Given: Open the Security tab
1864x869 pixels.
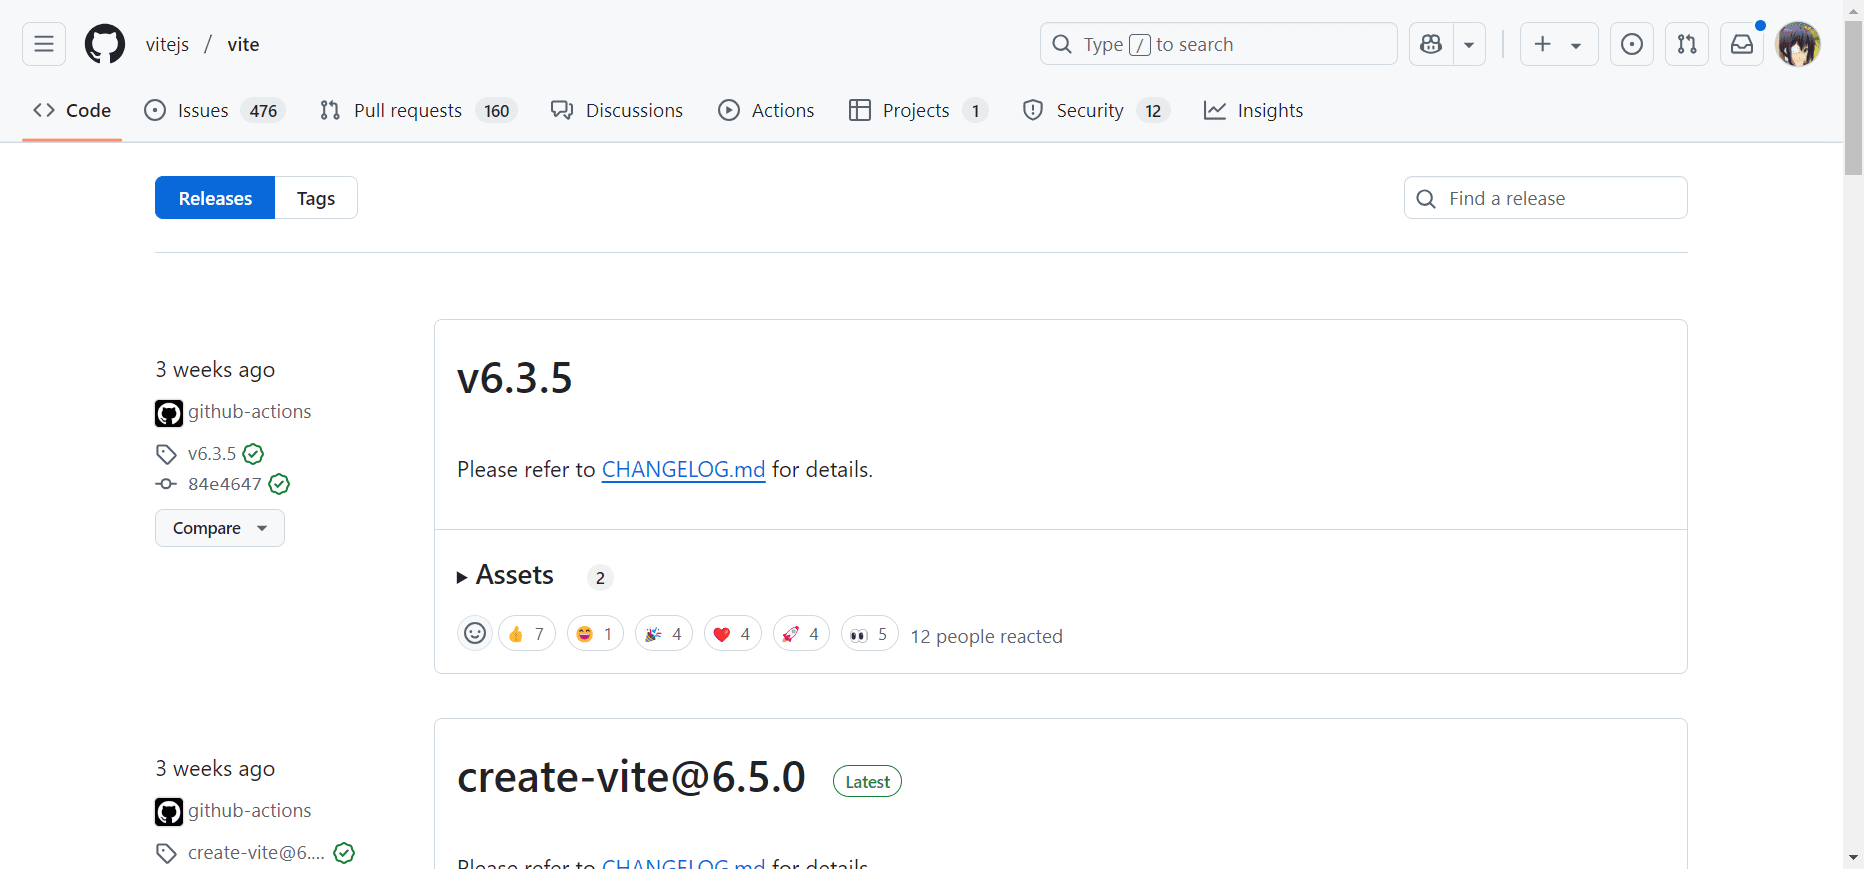Looking at the screenshot, I should [1096, 110].
